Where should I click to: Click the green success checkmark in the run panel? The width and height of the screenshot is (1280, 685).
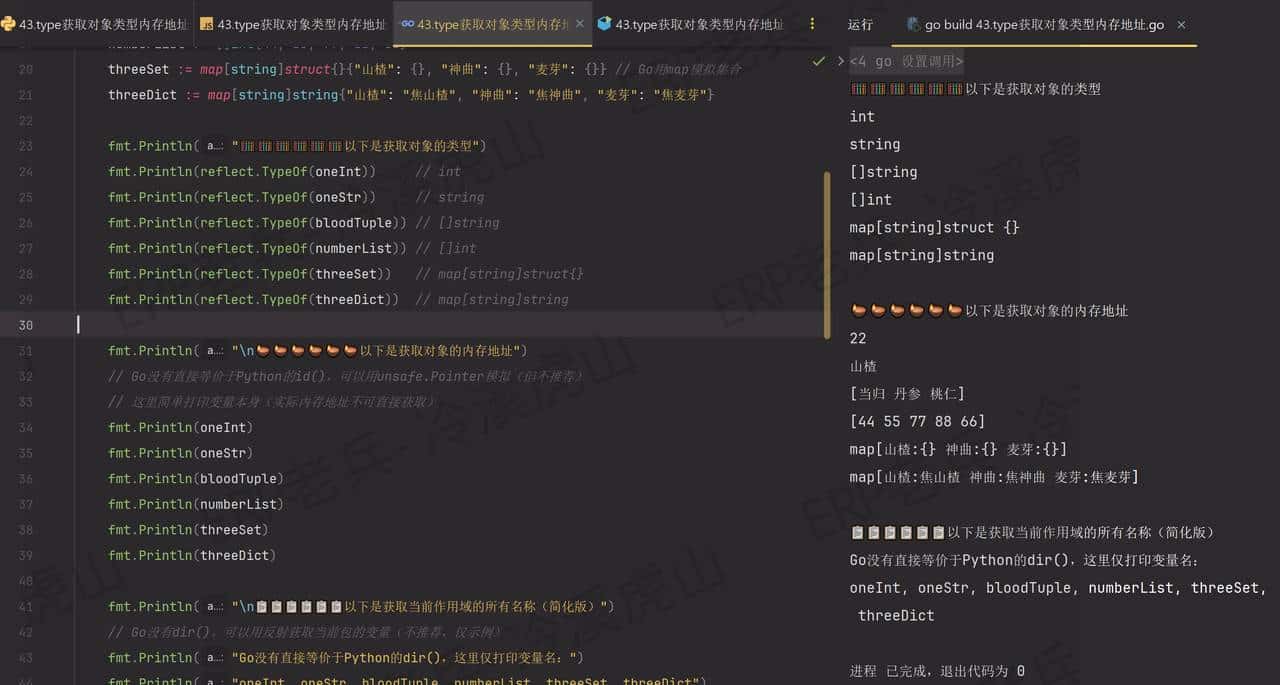coord(819,60)
